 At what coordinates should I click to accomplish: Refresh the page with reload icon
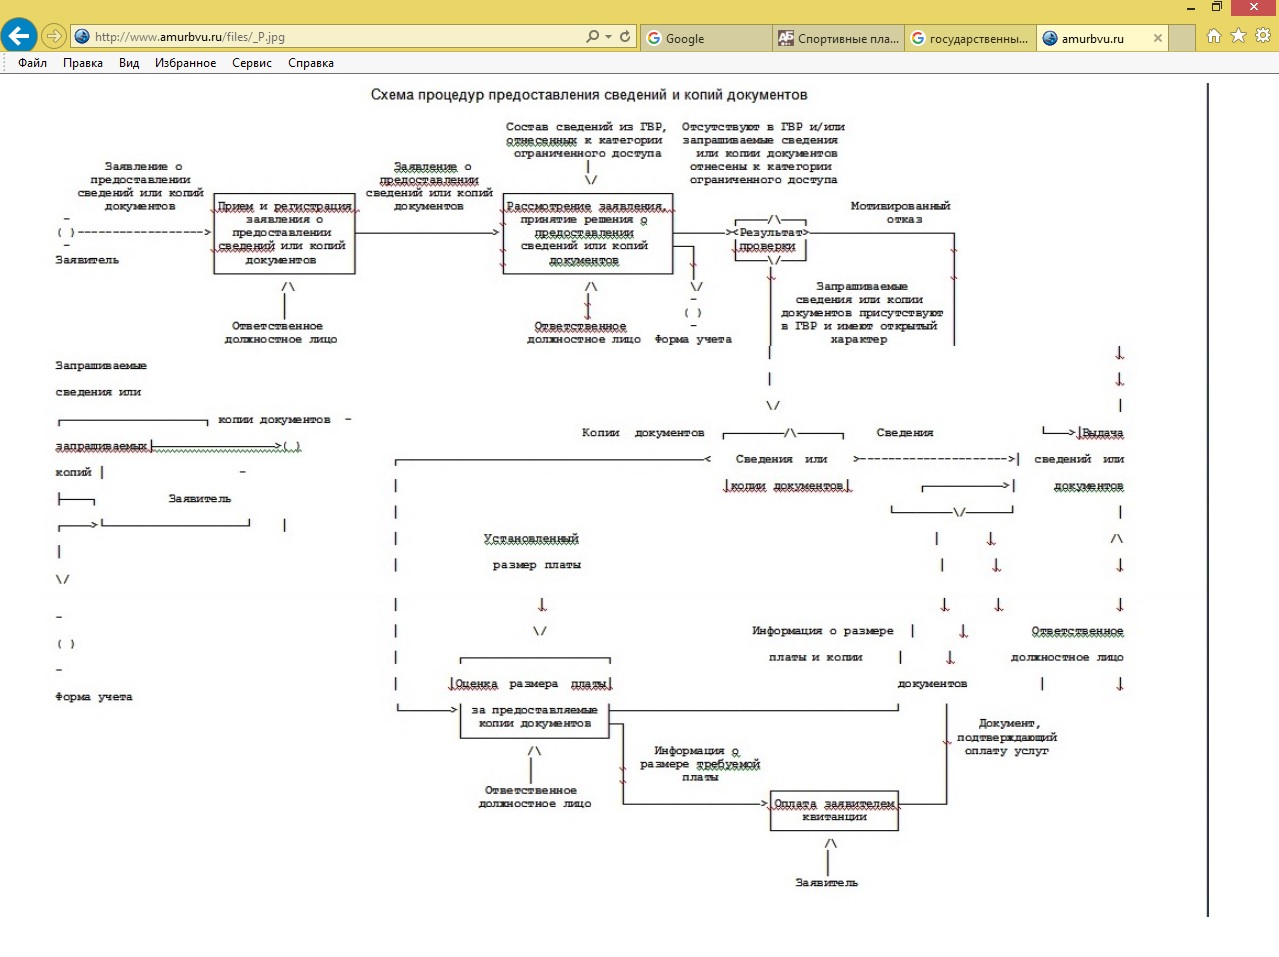(x=625, y=37)
